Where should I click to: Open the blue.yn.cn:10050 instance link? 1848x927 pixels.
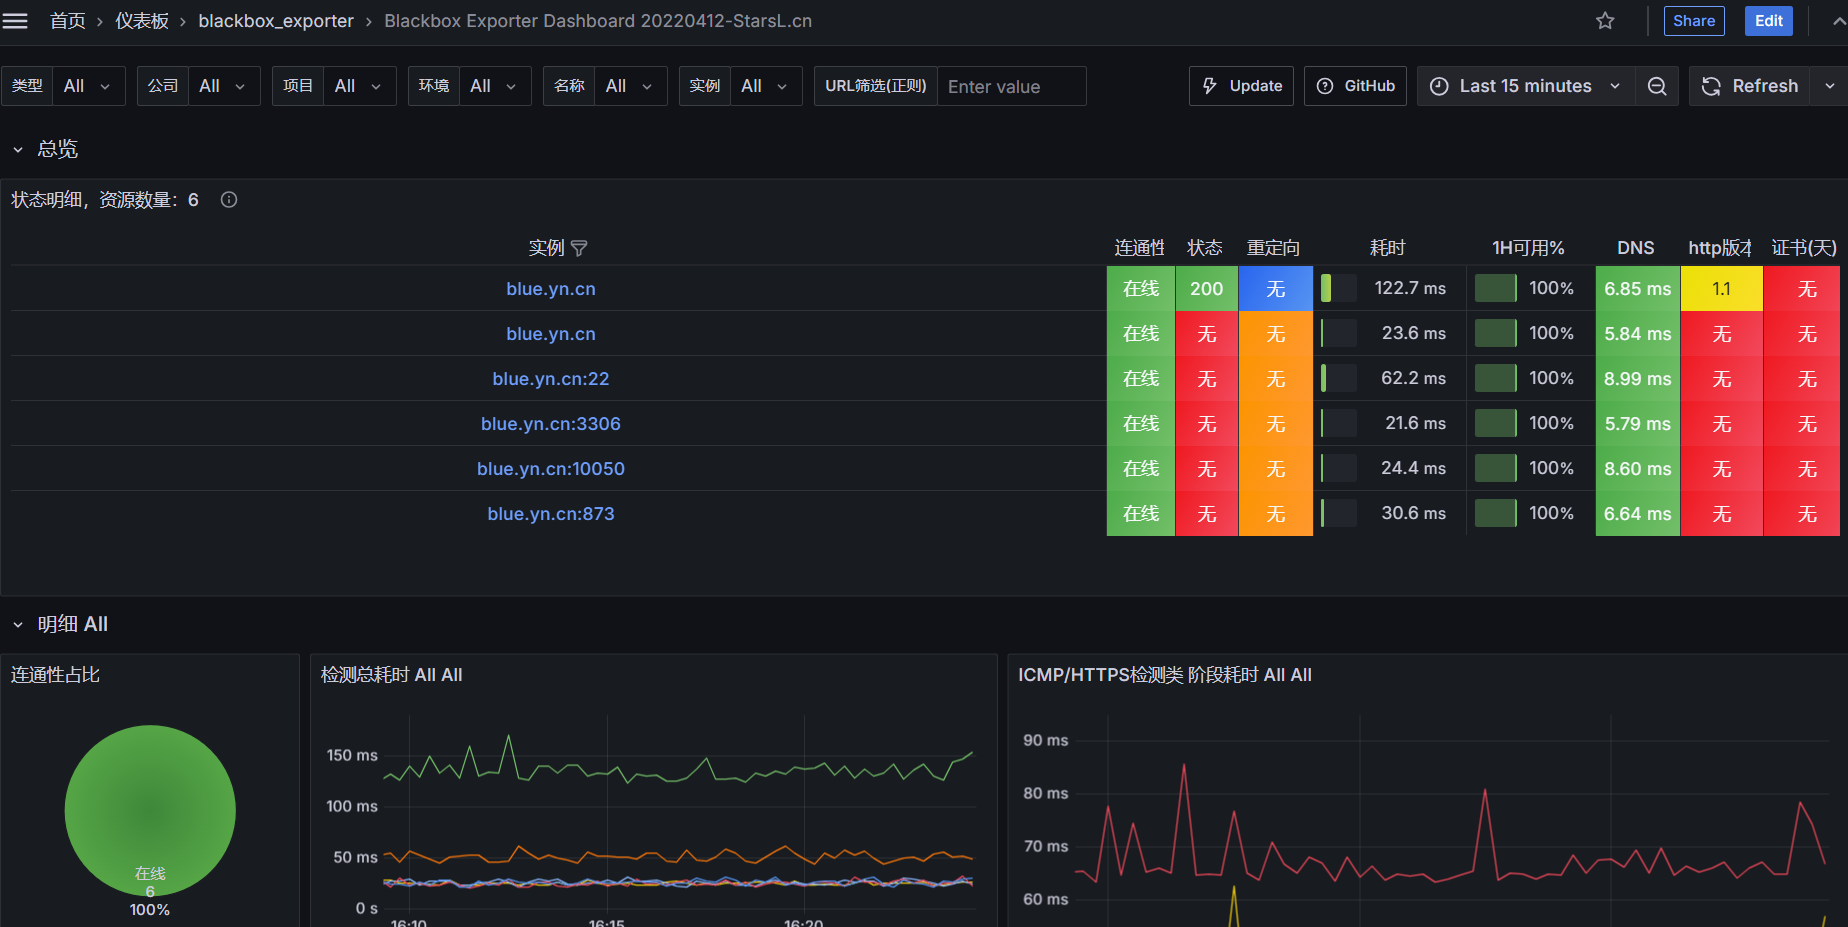pyautogui.click(x=551, y=469)
